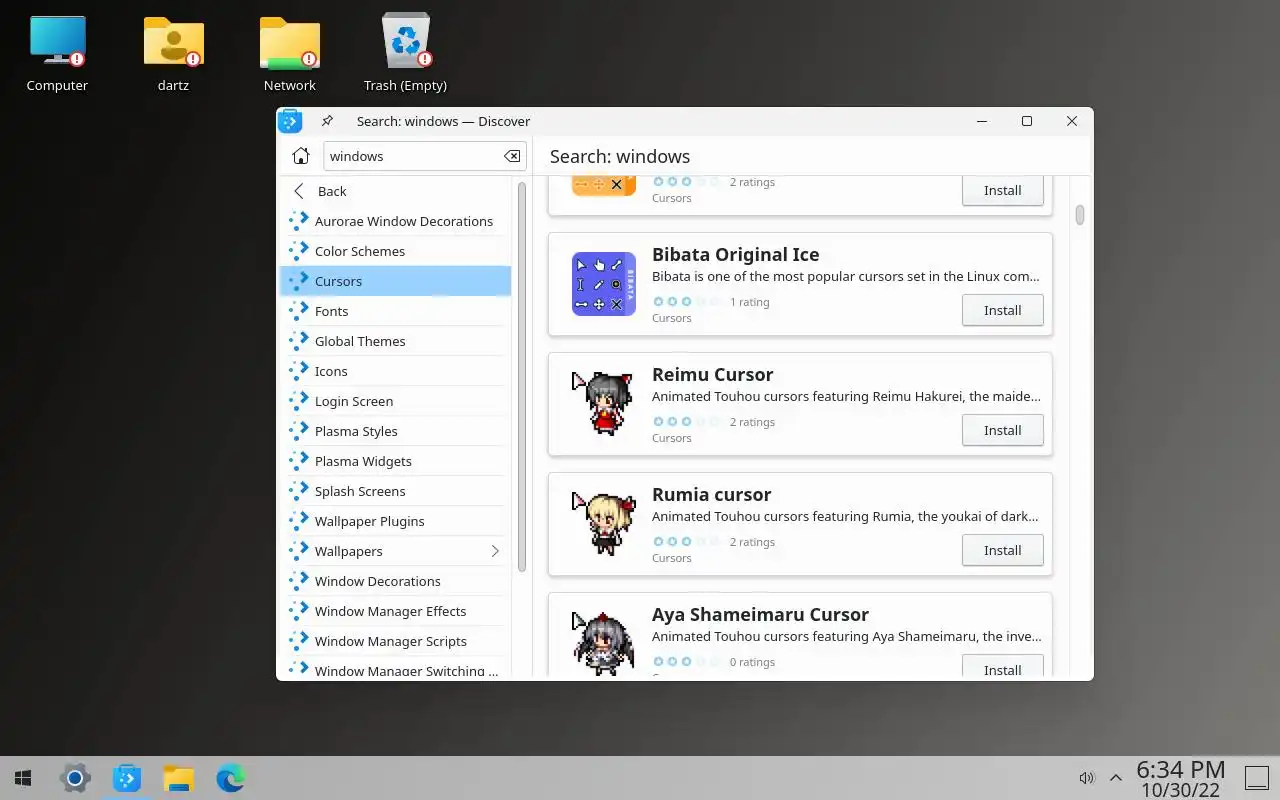Install Bibata Original Ice

pos(1002,310)
